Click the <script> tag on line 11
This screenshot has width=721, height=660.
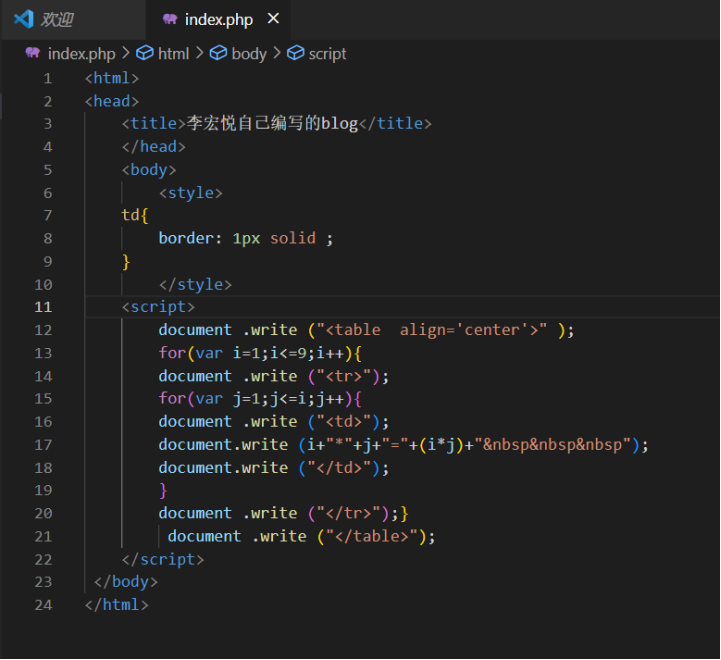click(158, 307)
